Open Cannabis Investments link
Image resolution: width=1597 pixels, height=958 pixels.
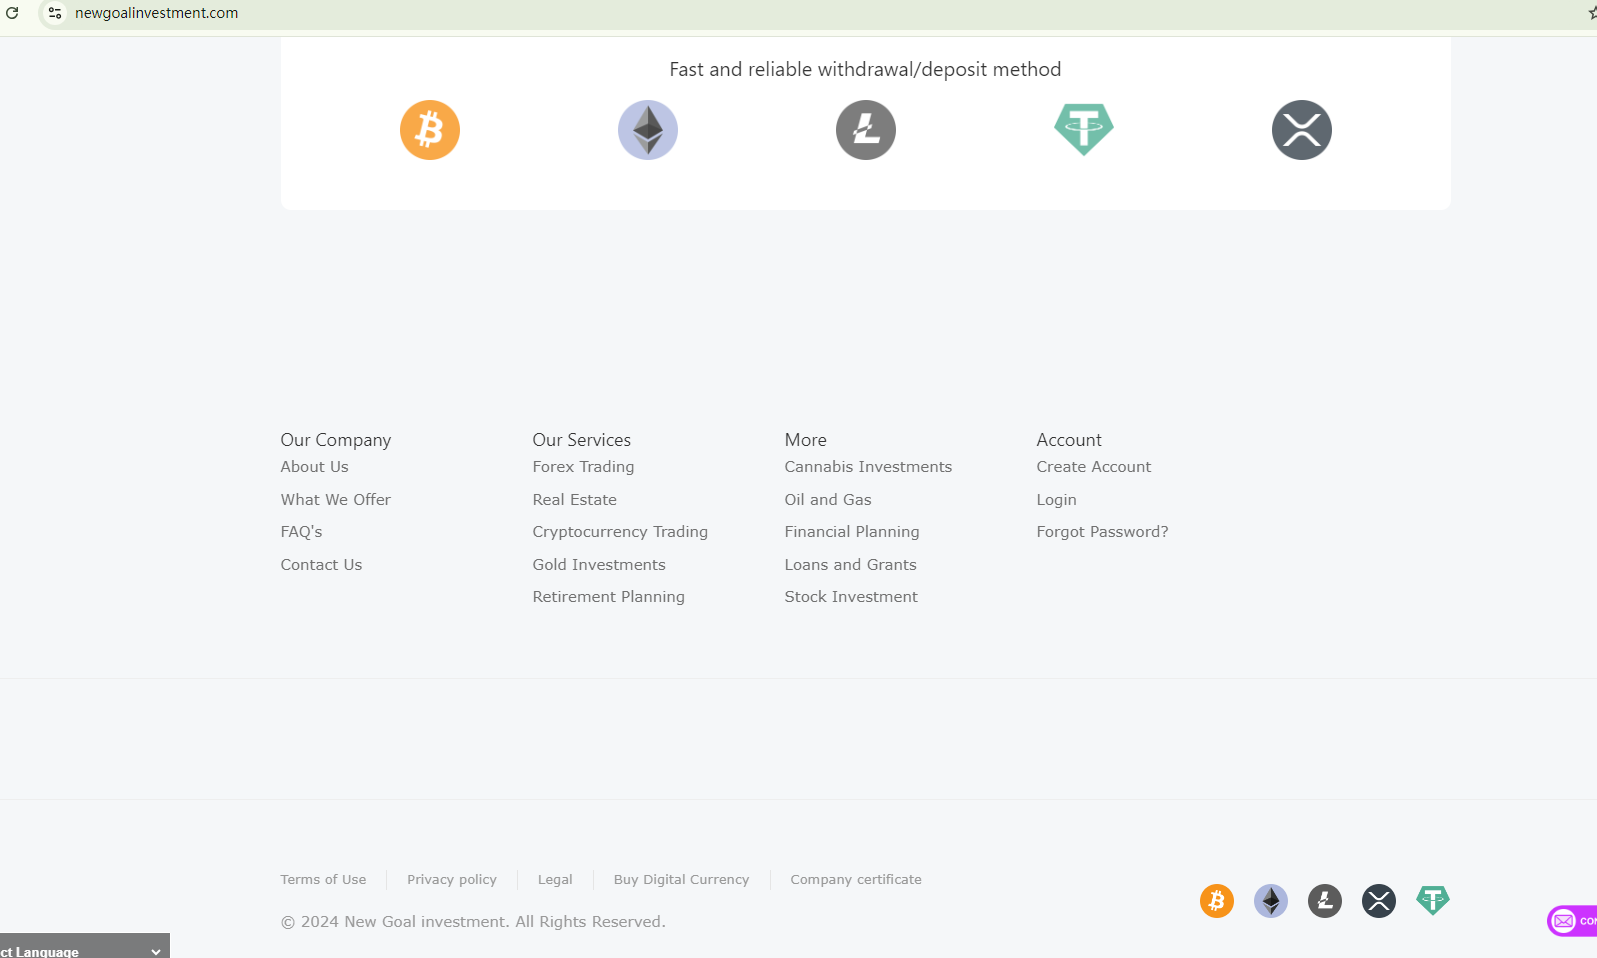pyautogui.click(x=868, y=467)
